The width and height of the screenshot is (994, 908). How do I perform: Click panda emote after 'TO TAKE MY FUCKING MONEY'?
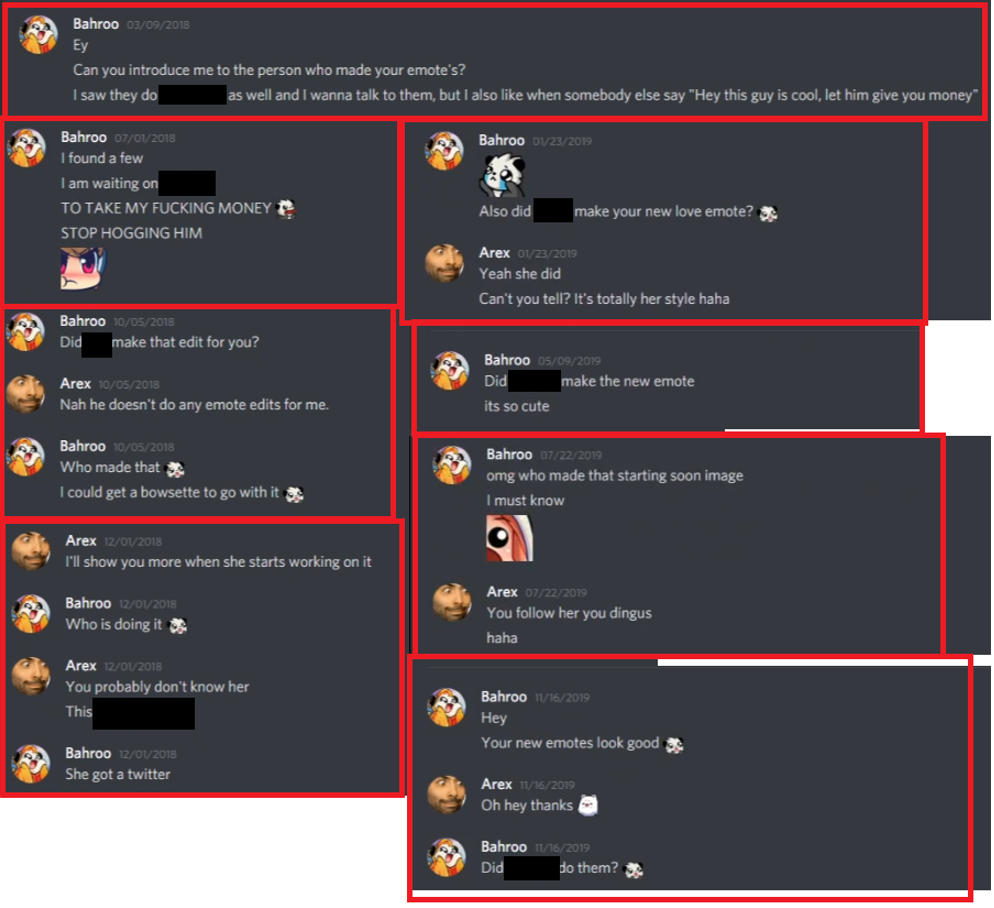click(287, 209)
